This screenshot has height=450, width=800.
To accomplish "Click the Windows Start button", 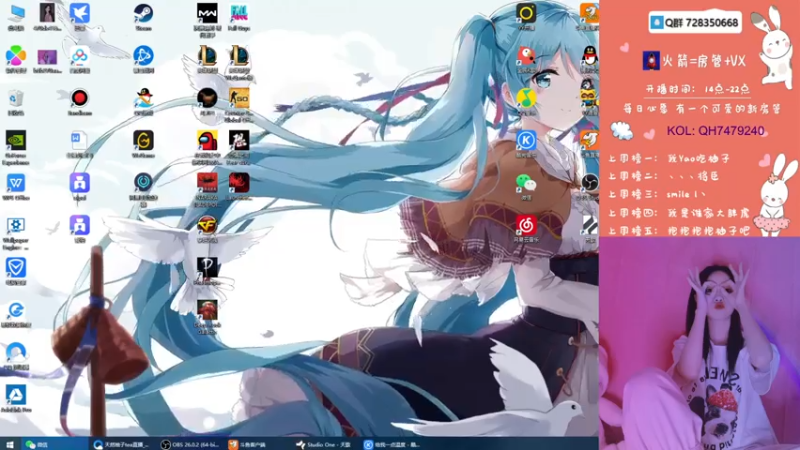I will 9,444.
